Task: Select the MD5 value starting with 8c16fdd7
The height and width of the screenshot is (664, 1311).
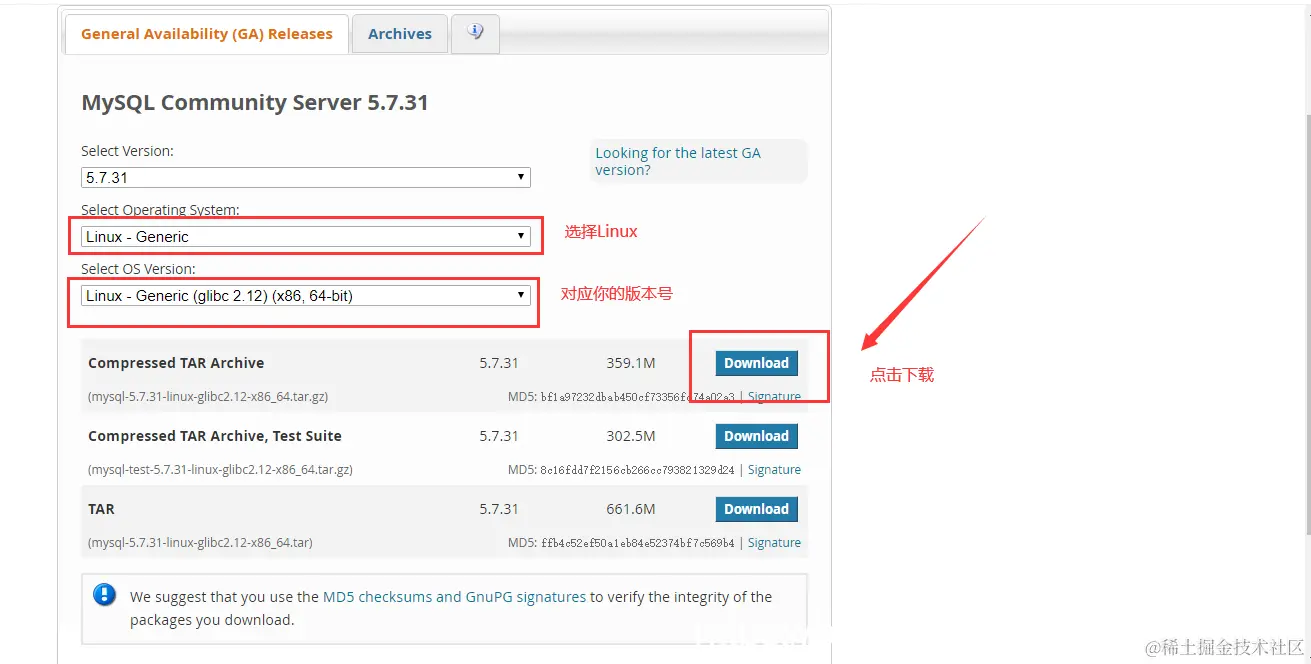Action: point(637,470)
